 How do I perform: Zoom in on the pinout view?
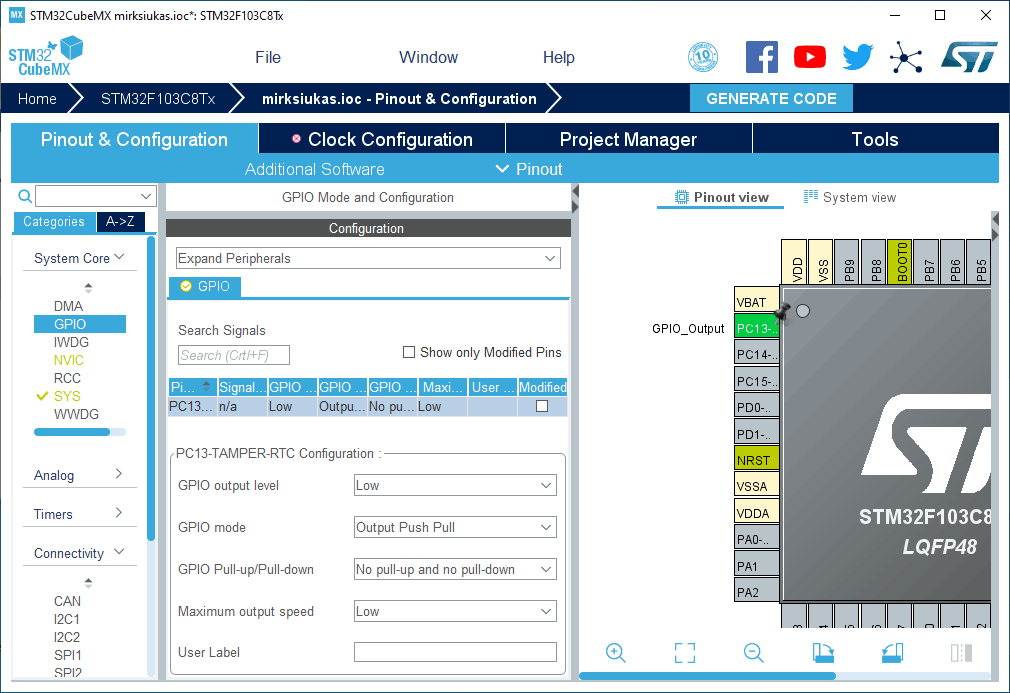click(x=615, y=652)
